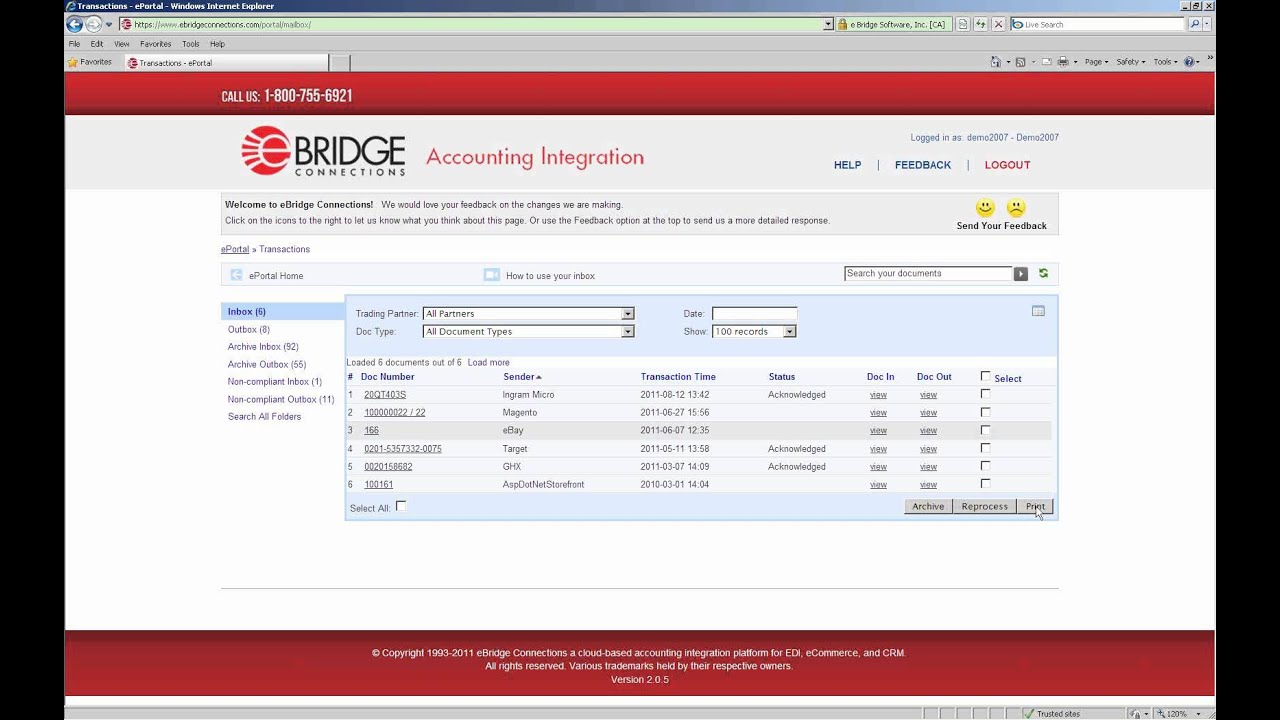
Task: Click in the Date filter field
Action: 754,314
